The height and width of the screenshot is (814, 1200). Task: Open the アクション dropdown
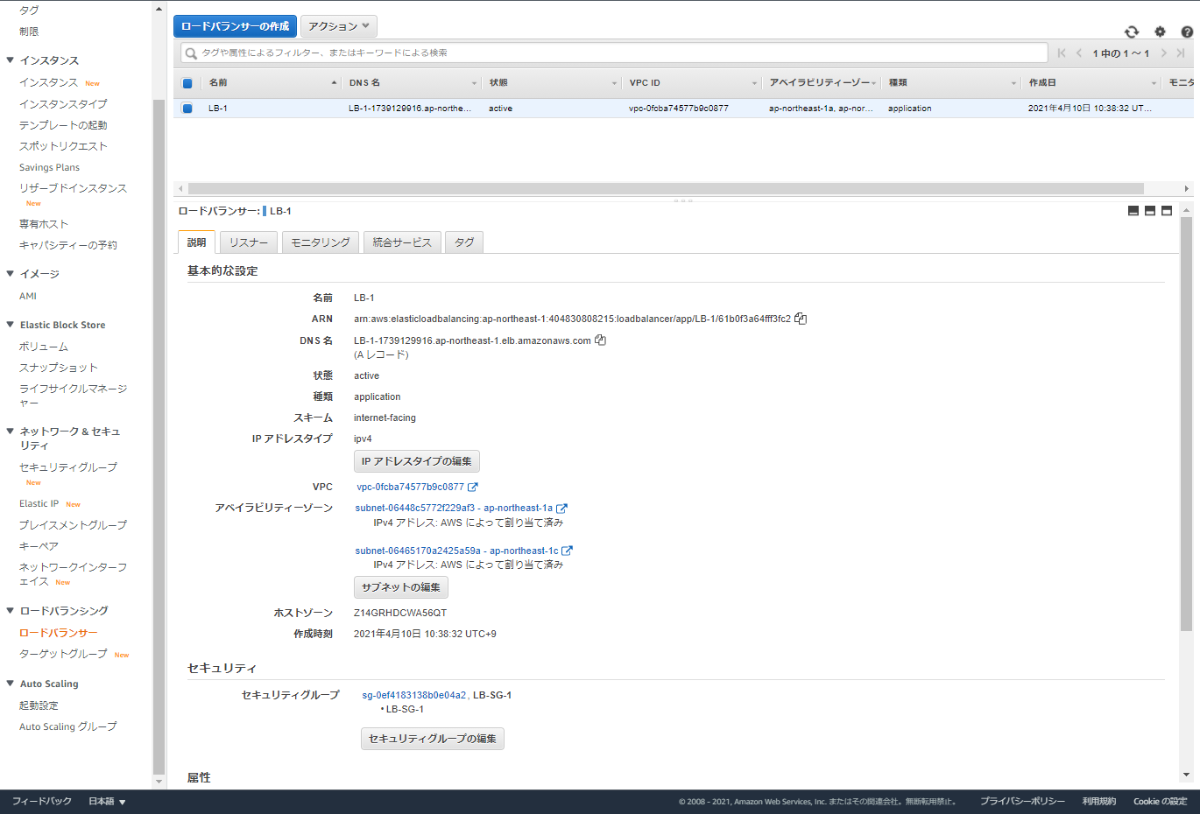[x=339, y=26]
